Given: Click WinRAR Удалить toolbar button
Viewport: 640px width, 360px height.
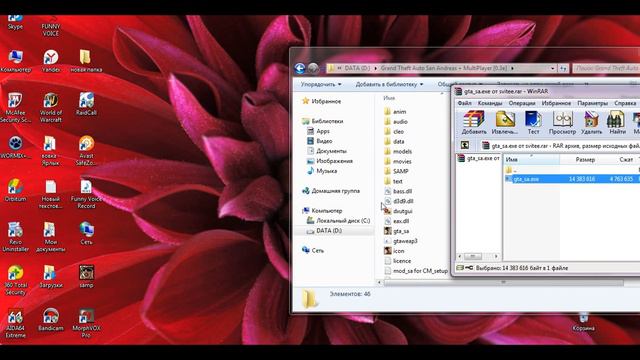Looking at the screenshot, I should (591, 123).
